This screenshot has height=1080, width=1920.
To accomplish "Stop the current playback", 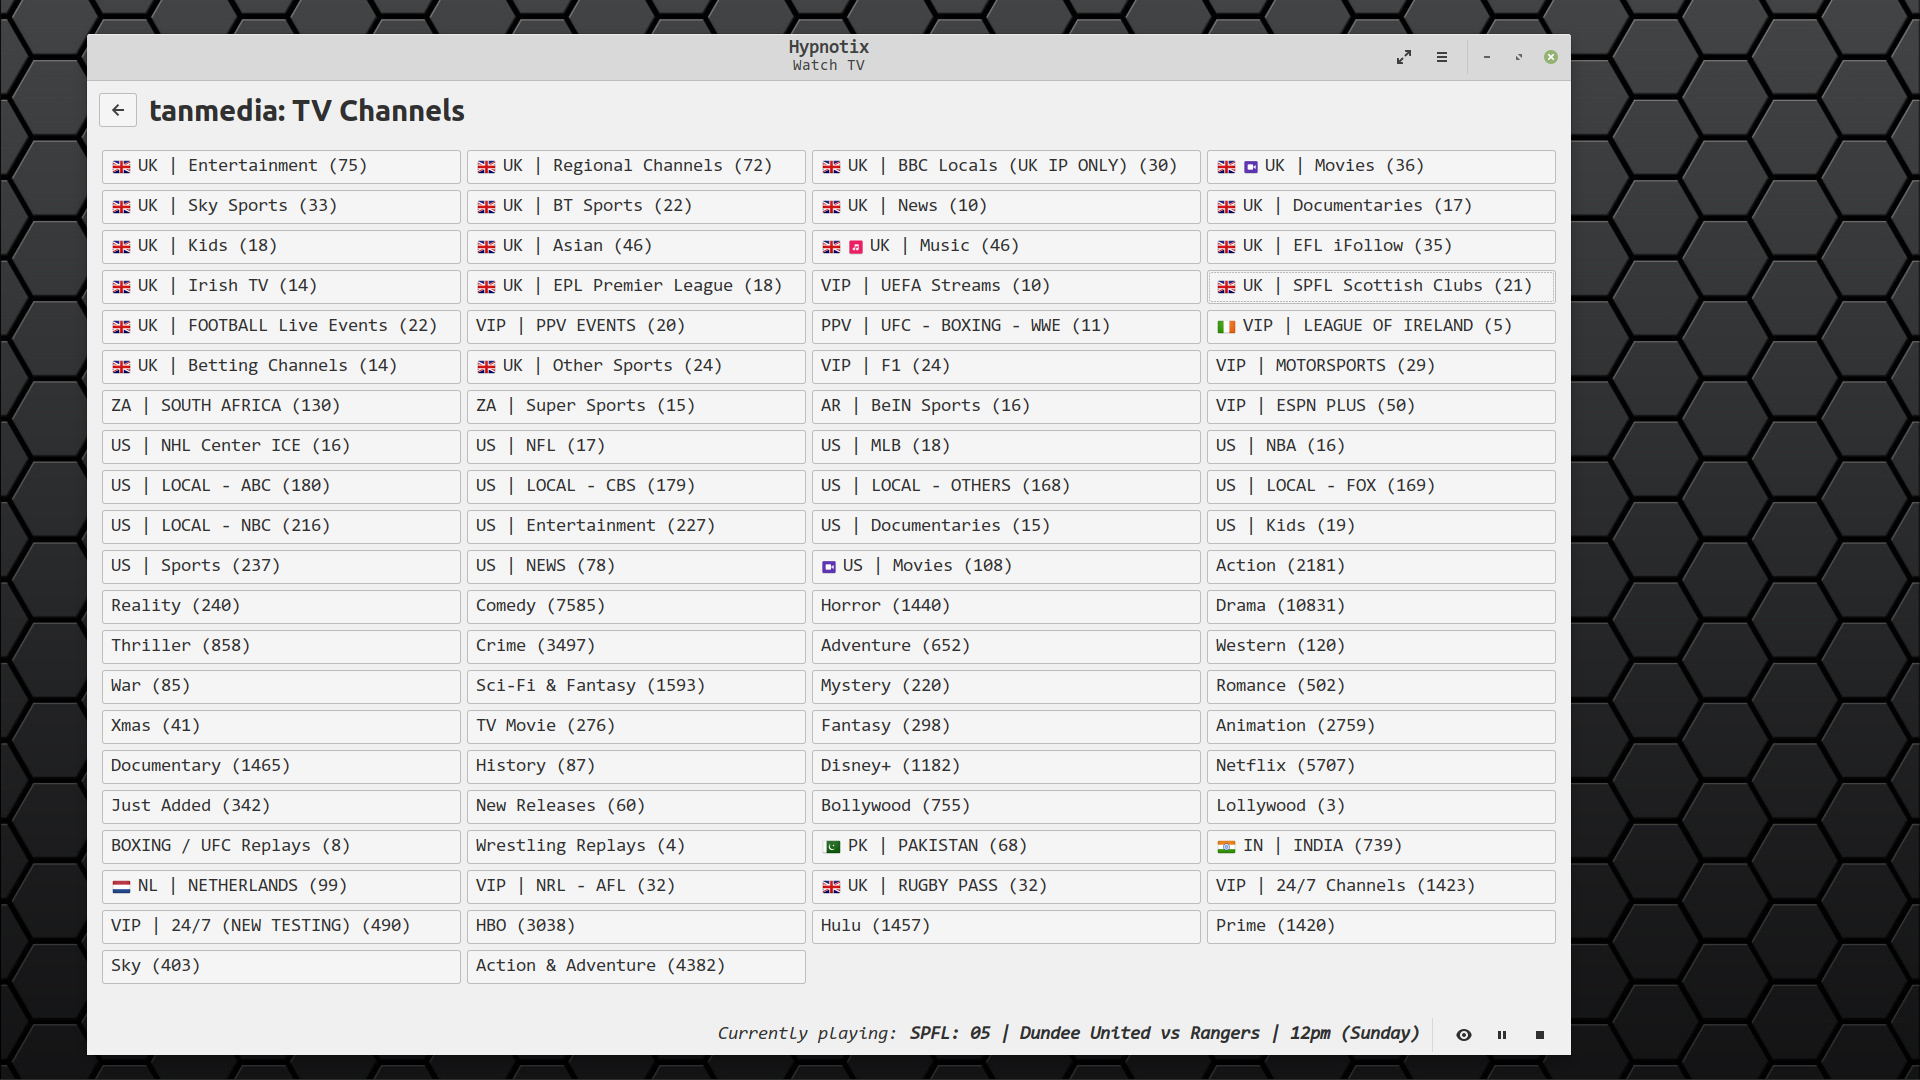I will [x=1540, y=1035].
